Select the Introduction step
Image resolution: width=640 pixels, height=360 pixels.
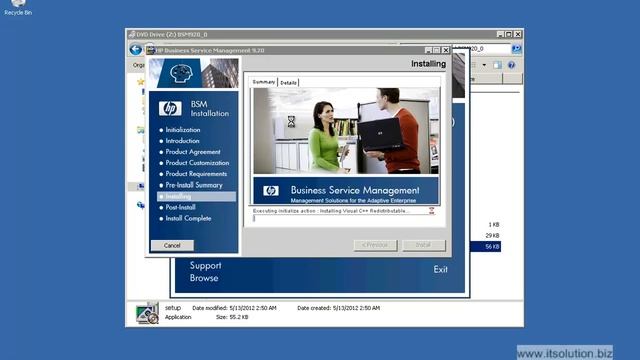pos(182,141)
